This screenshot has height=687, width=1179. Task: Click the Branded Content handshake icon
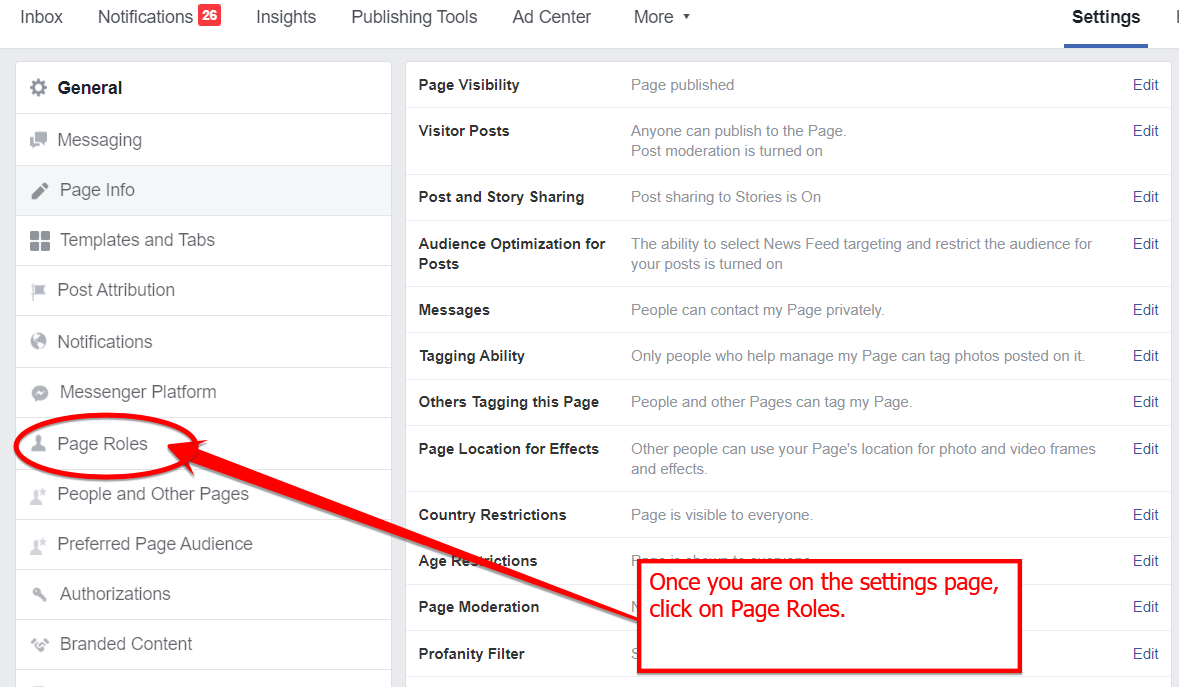(x=40, y=644)
